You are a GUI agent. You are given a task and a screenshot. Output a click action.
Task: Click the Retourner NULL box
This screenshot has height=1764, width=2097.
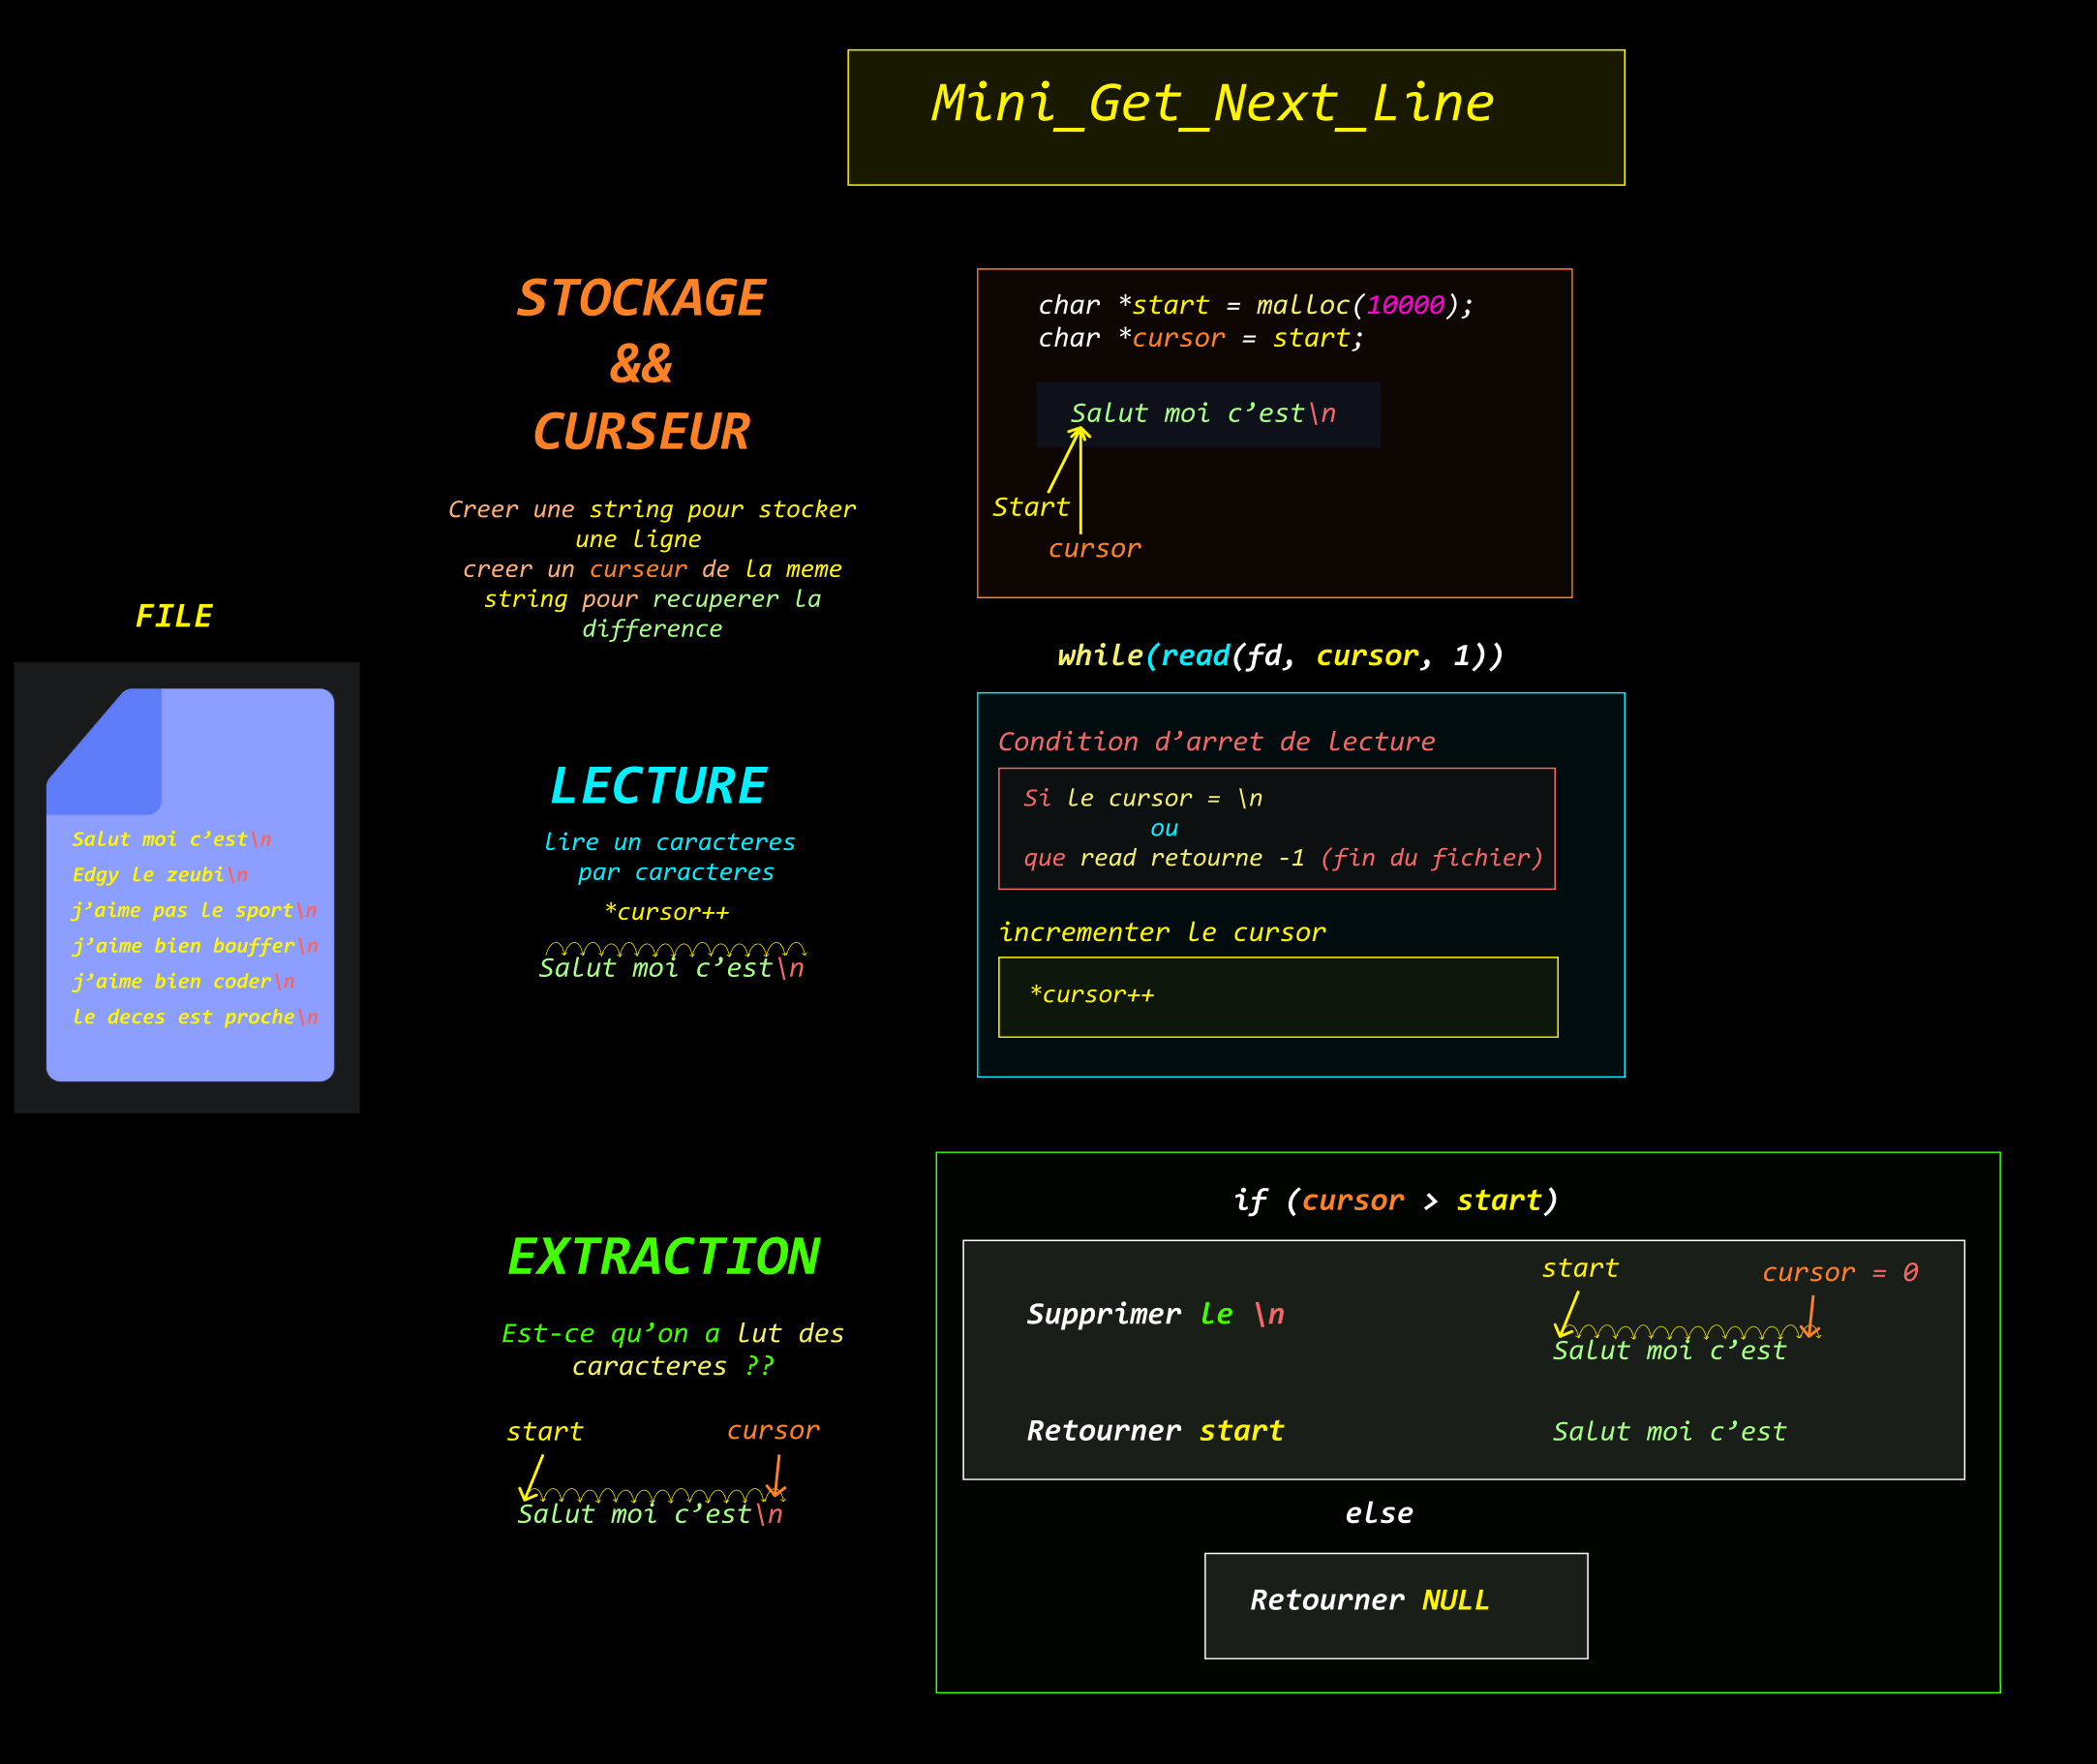click(x=1395, y=1605)
